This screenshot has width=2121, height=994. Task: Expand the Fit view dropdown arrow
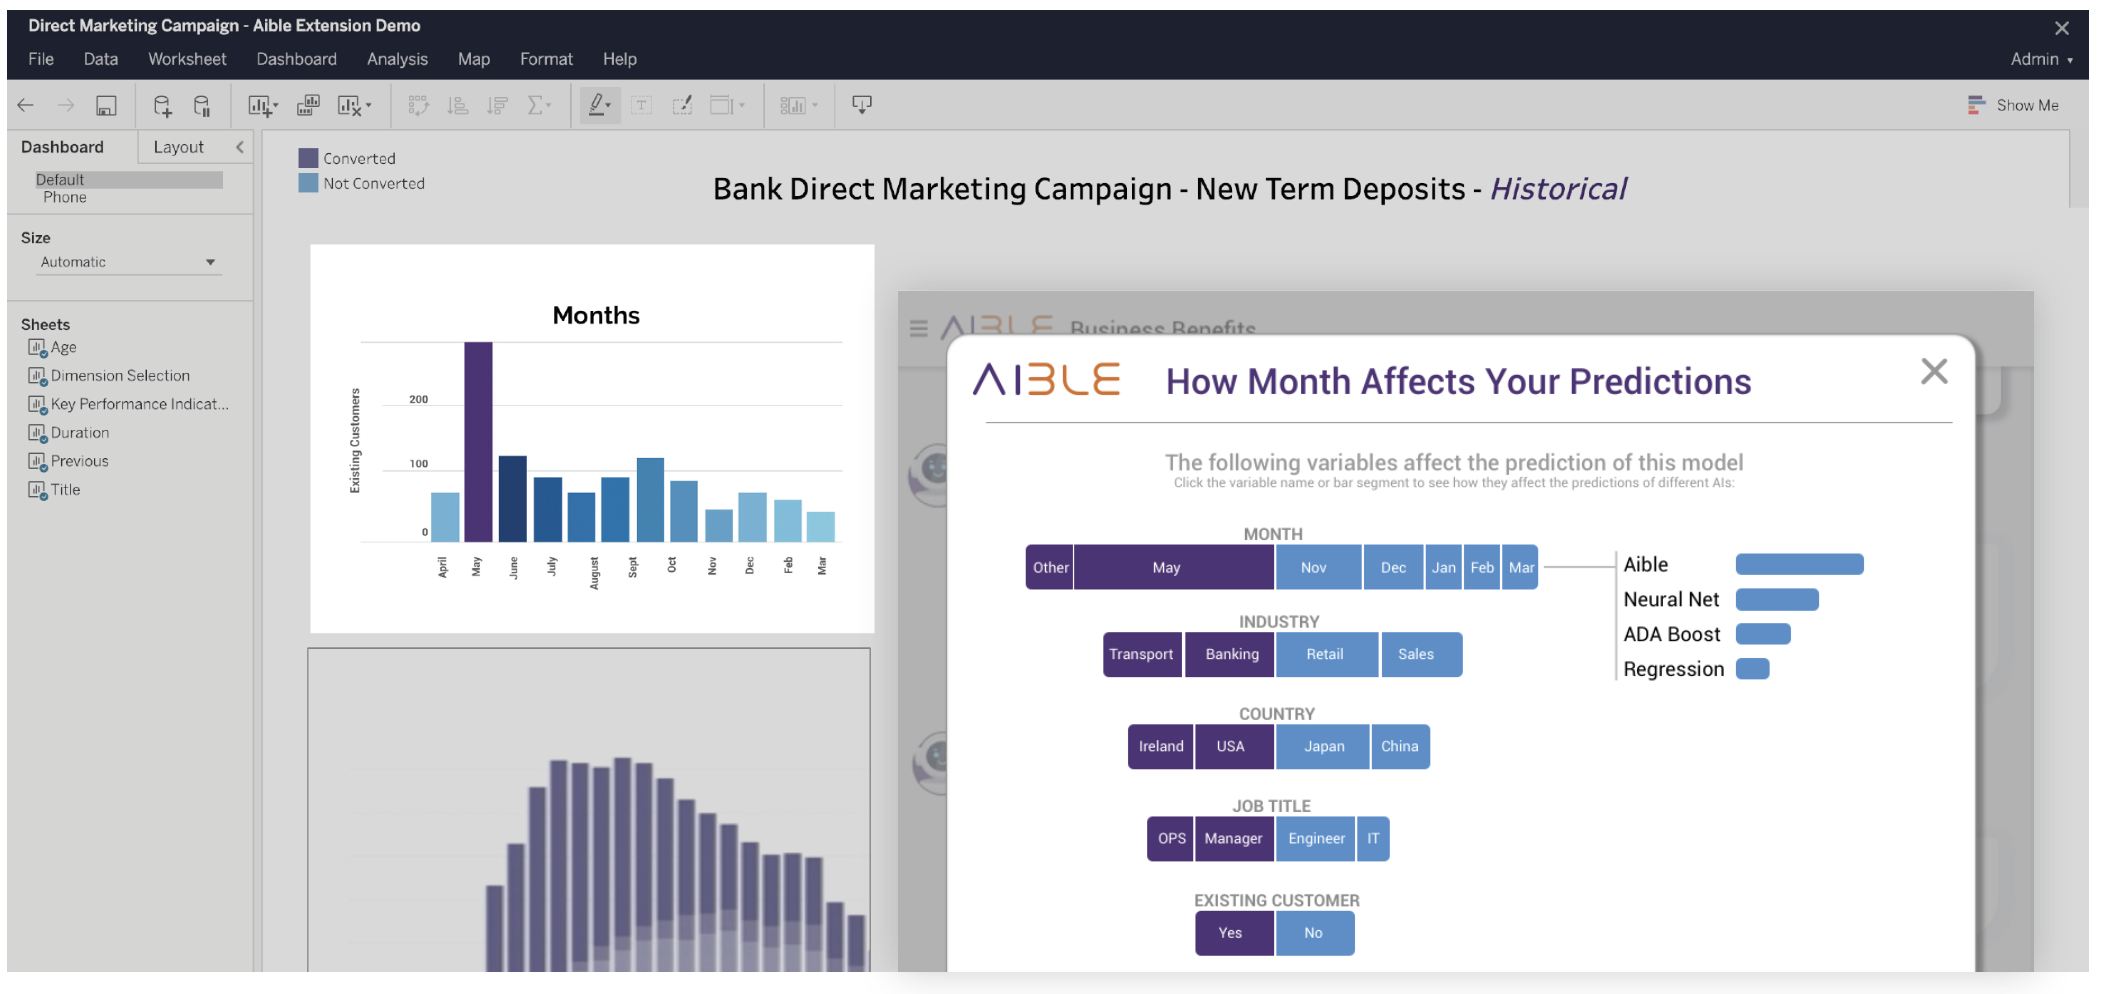click(x=742, y=105)
